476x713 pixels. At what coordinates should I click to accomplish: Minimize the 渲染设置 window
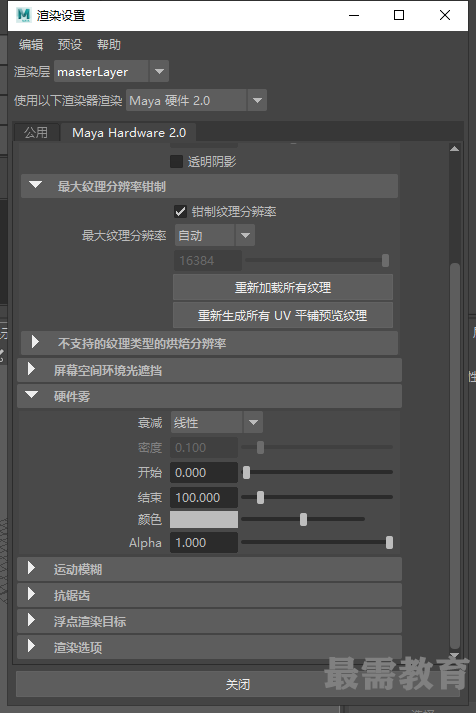tap(354, 15)
